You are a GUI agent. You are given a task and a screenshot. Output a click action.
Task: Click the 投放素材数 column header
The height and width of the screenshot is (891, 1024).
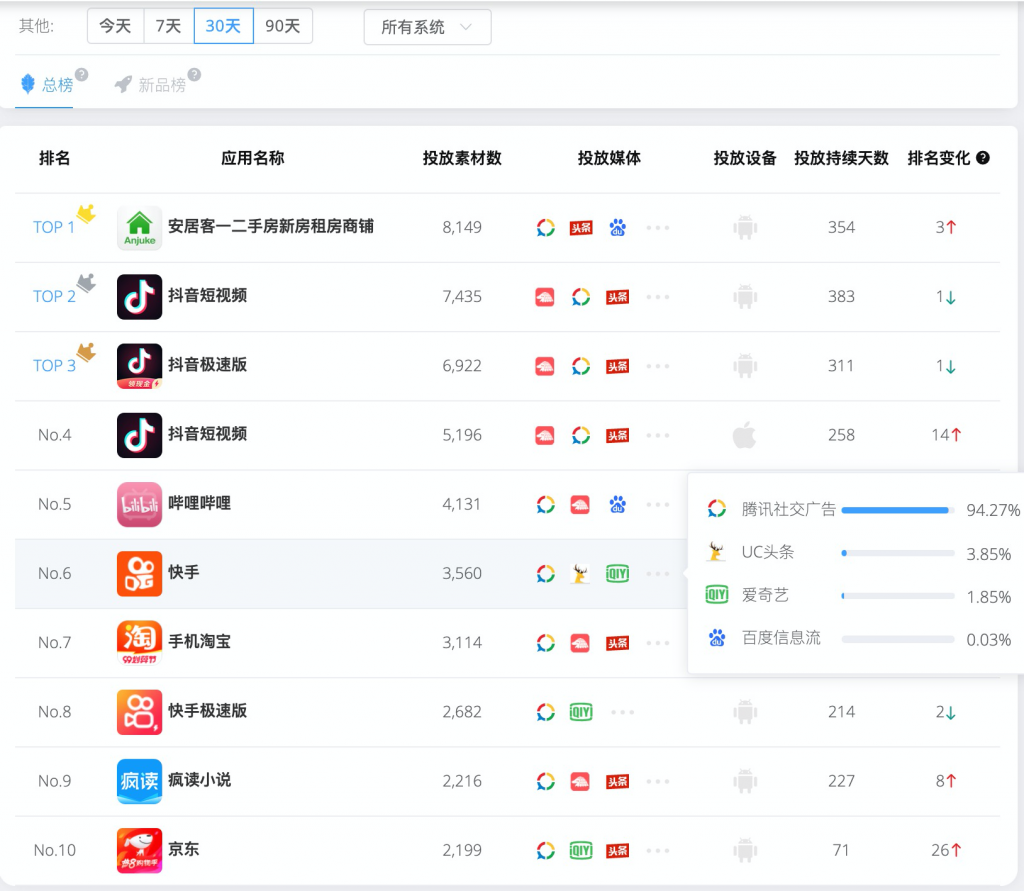click(x=462, y=158)
